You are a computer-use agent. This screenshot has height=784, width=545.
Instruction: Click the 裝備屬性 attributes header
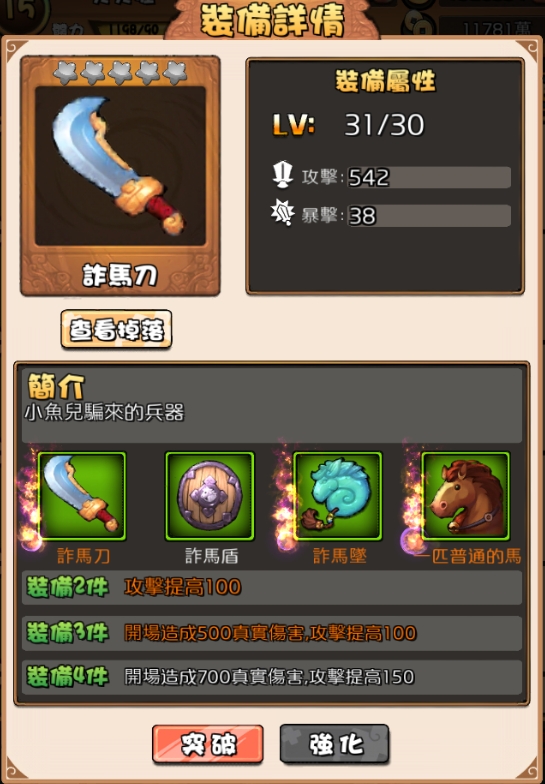pos(385,81)
